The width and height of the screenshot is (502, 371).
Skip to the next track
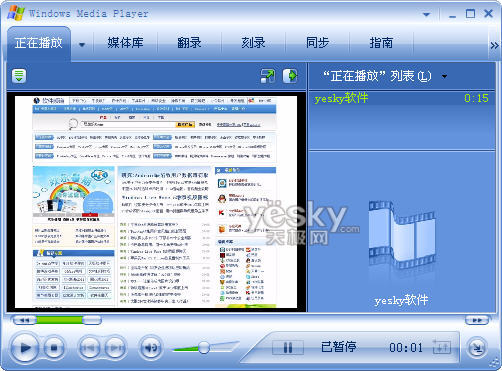tap(115, 348)
